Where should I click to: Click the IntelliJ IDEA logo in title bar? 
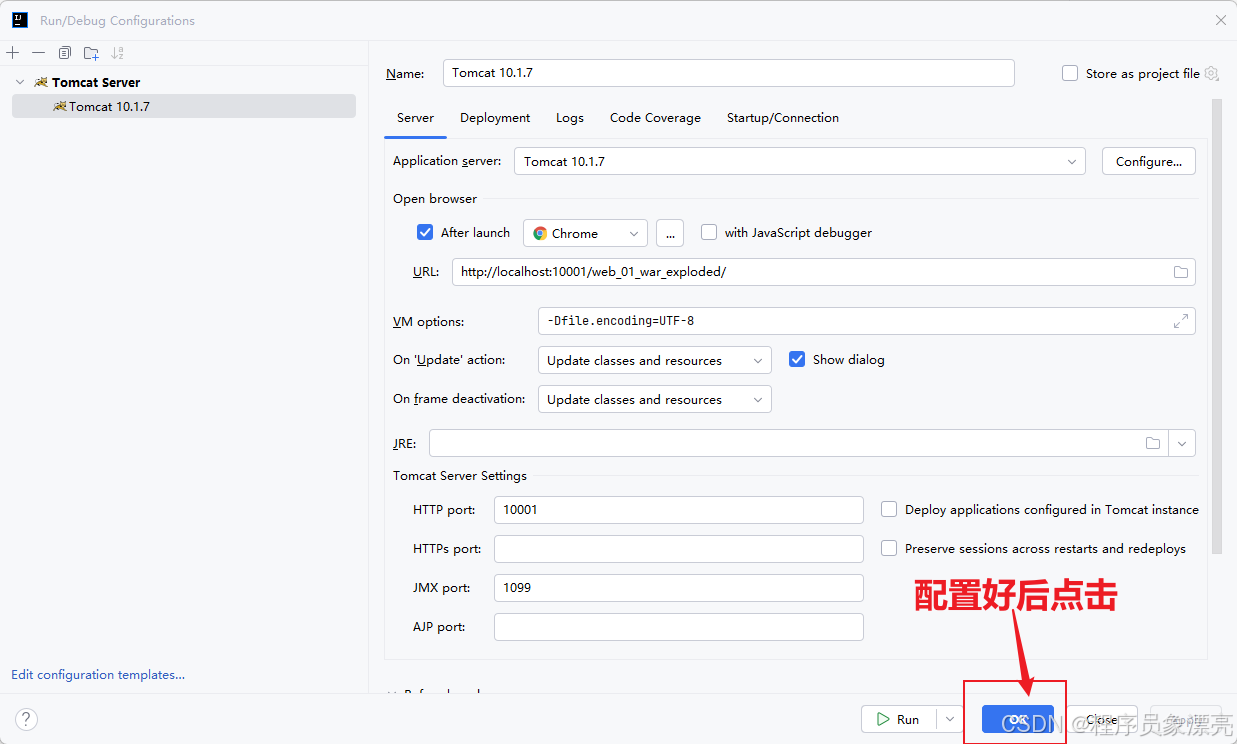click(20, 20)
